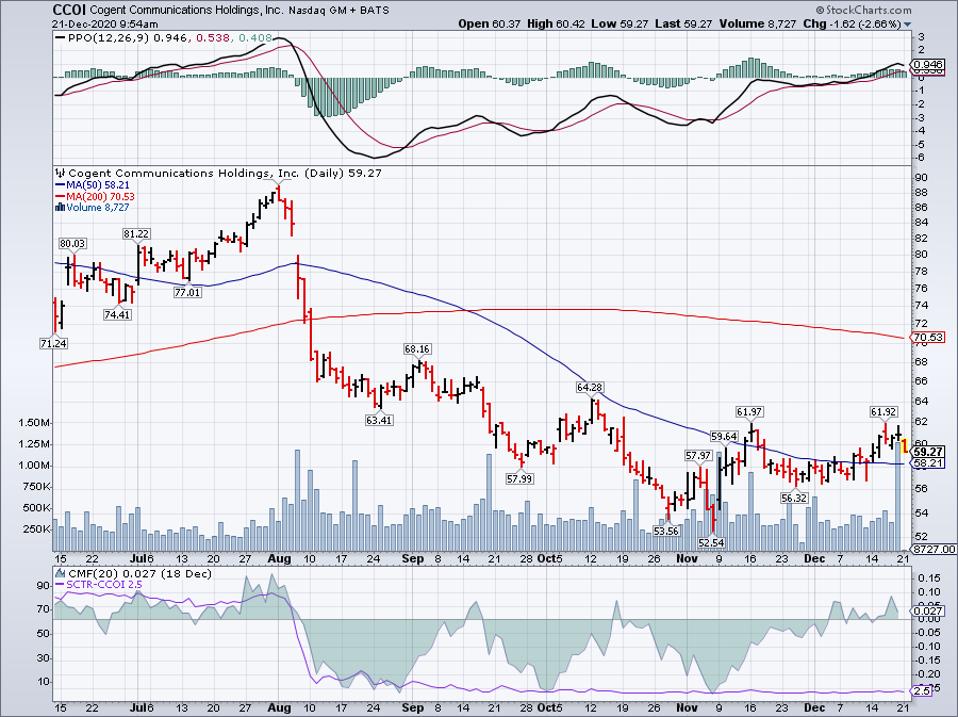The height and width of the screenshot is (717, 958).
Task: Click the 61.92 price peak label
Action: 884,412
